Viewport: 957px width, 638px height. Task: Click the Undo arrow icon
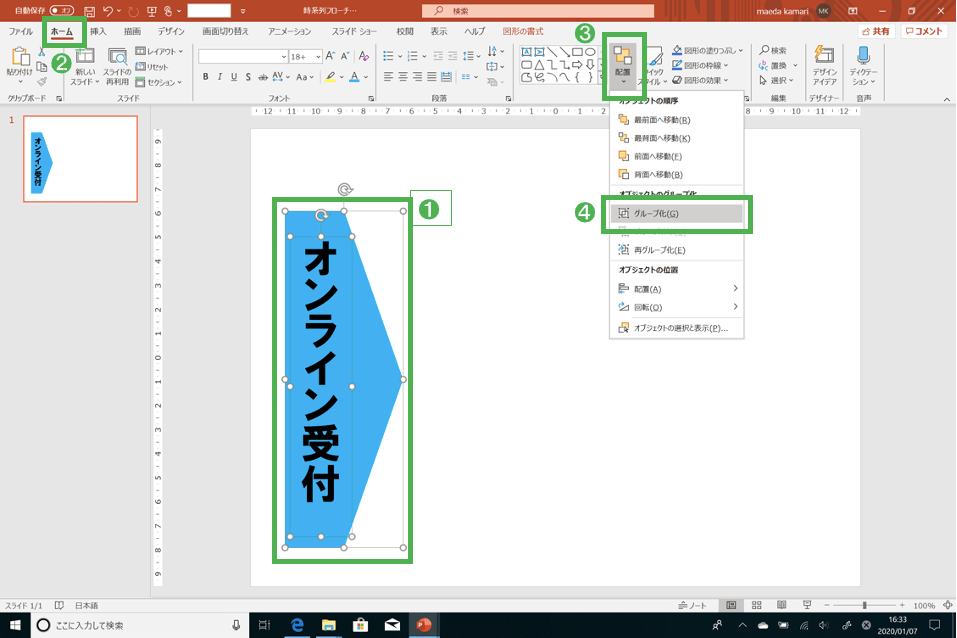point(108,11)
